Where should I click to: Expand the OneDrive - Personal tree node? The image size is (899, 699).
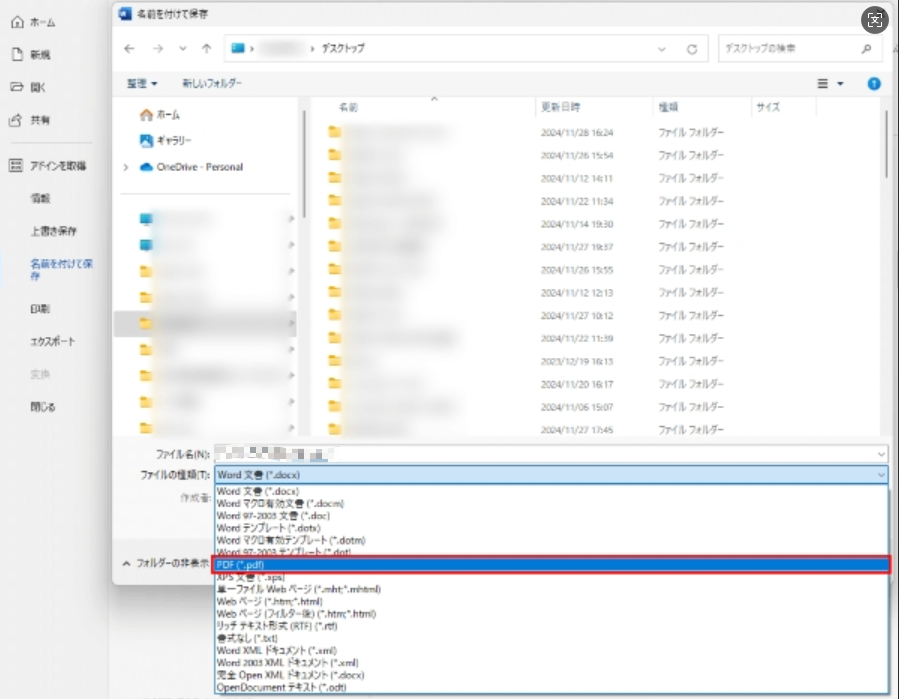point(125,168)
